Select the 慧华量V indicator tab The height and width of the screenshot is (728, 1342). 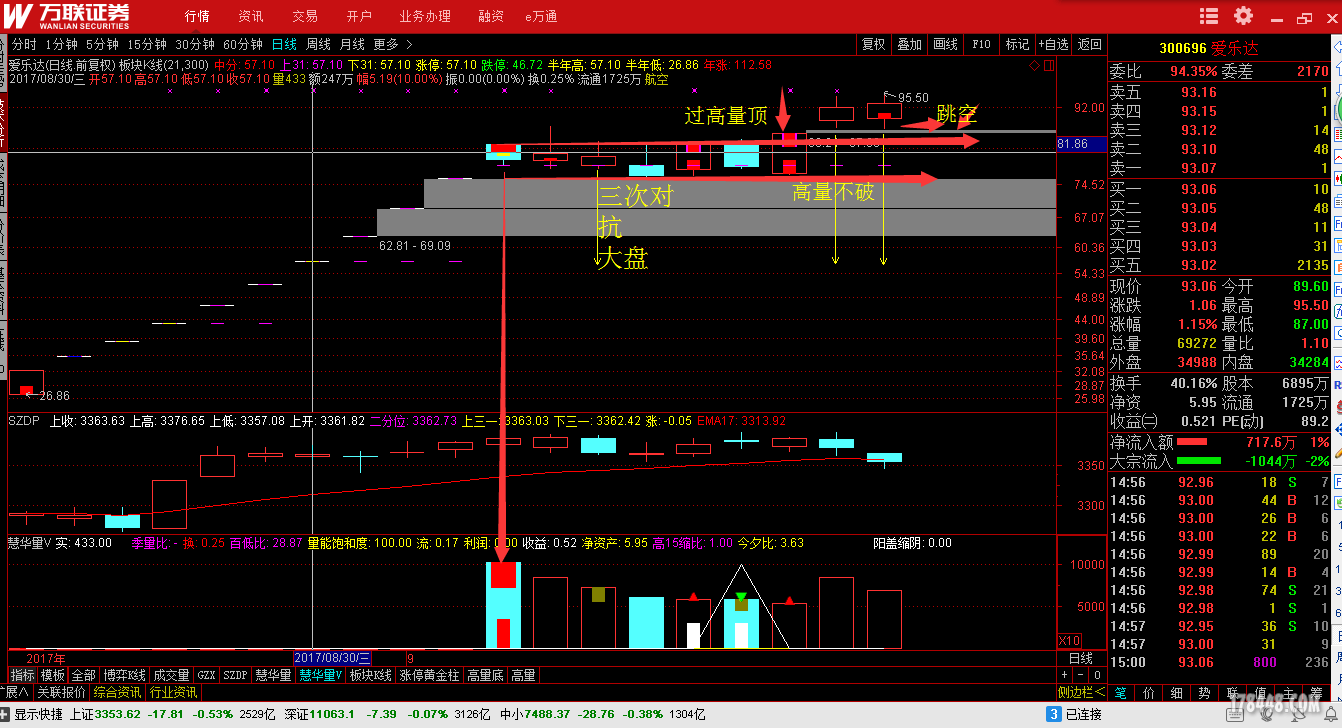[320, 676]
